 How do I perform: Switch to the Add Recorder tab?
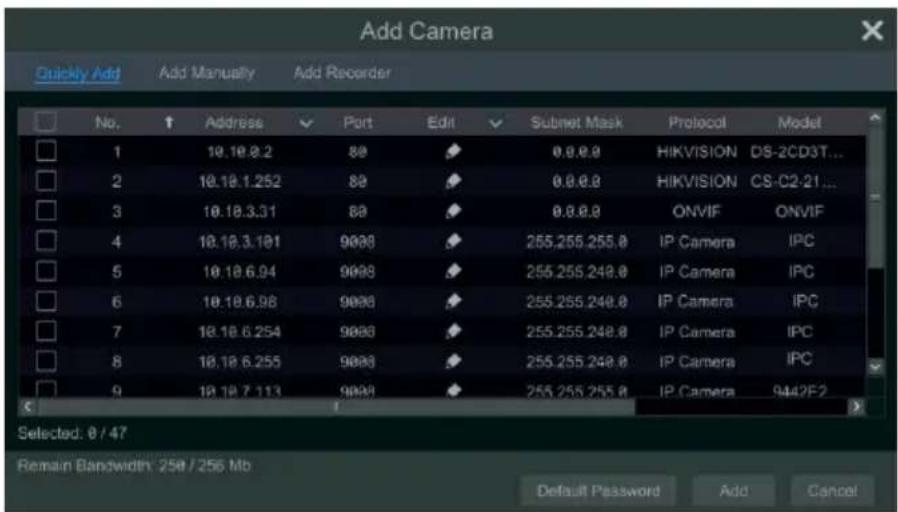click(342, 73)
